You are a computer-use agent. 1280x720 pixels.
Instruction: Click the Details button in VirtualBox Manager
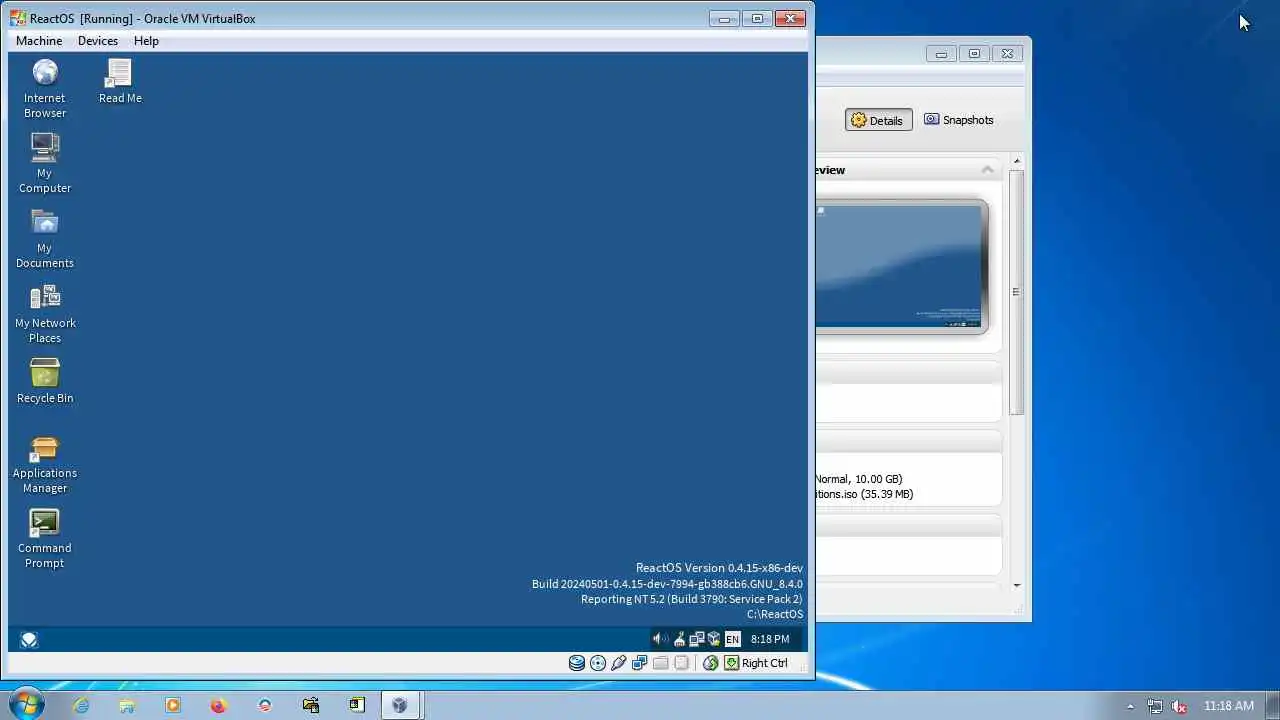coord(878,120)
